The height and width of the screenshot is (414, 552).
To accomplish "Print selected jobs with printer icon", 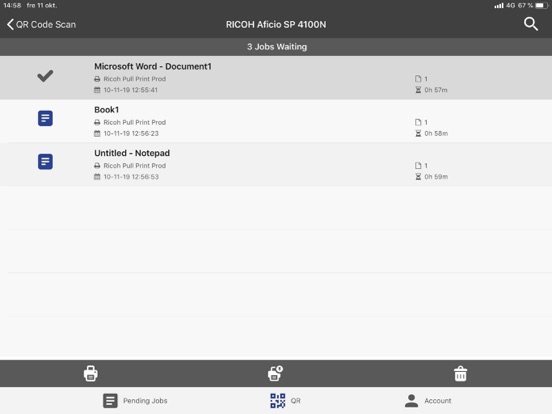I will pos(91,374).
